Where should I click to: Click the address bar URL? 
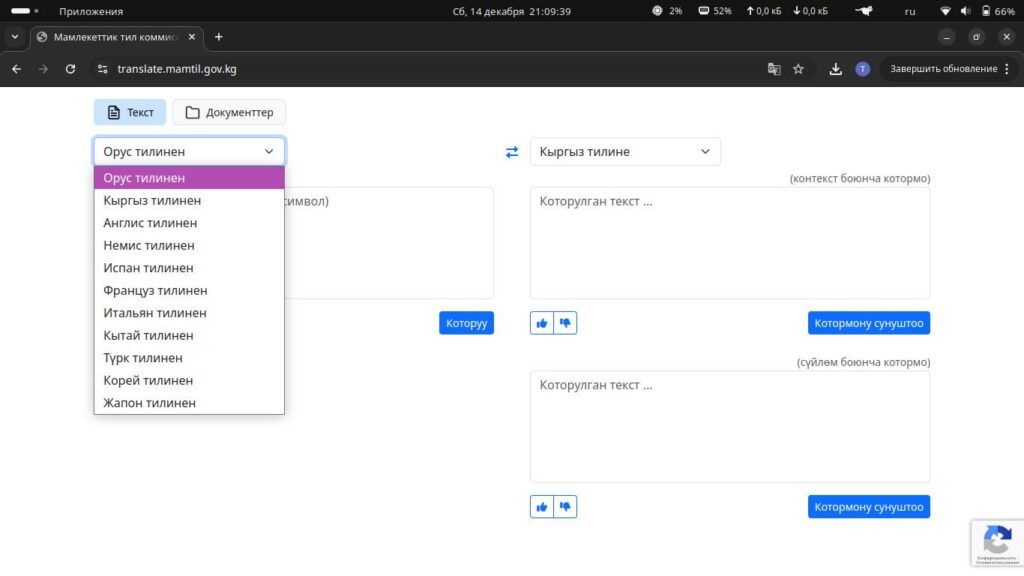[x=177, y=69]
